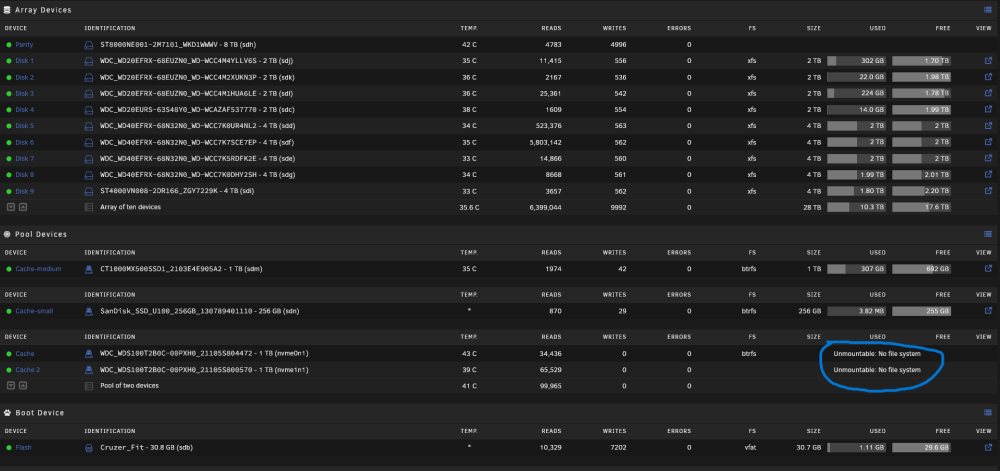Open the view icon for Cache-medium pool
Screen dimensions: 1000x471
pyautogui.click(x=988, y=269)
